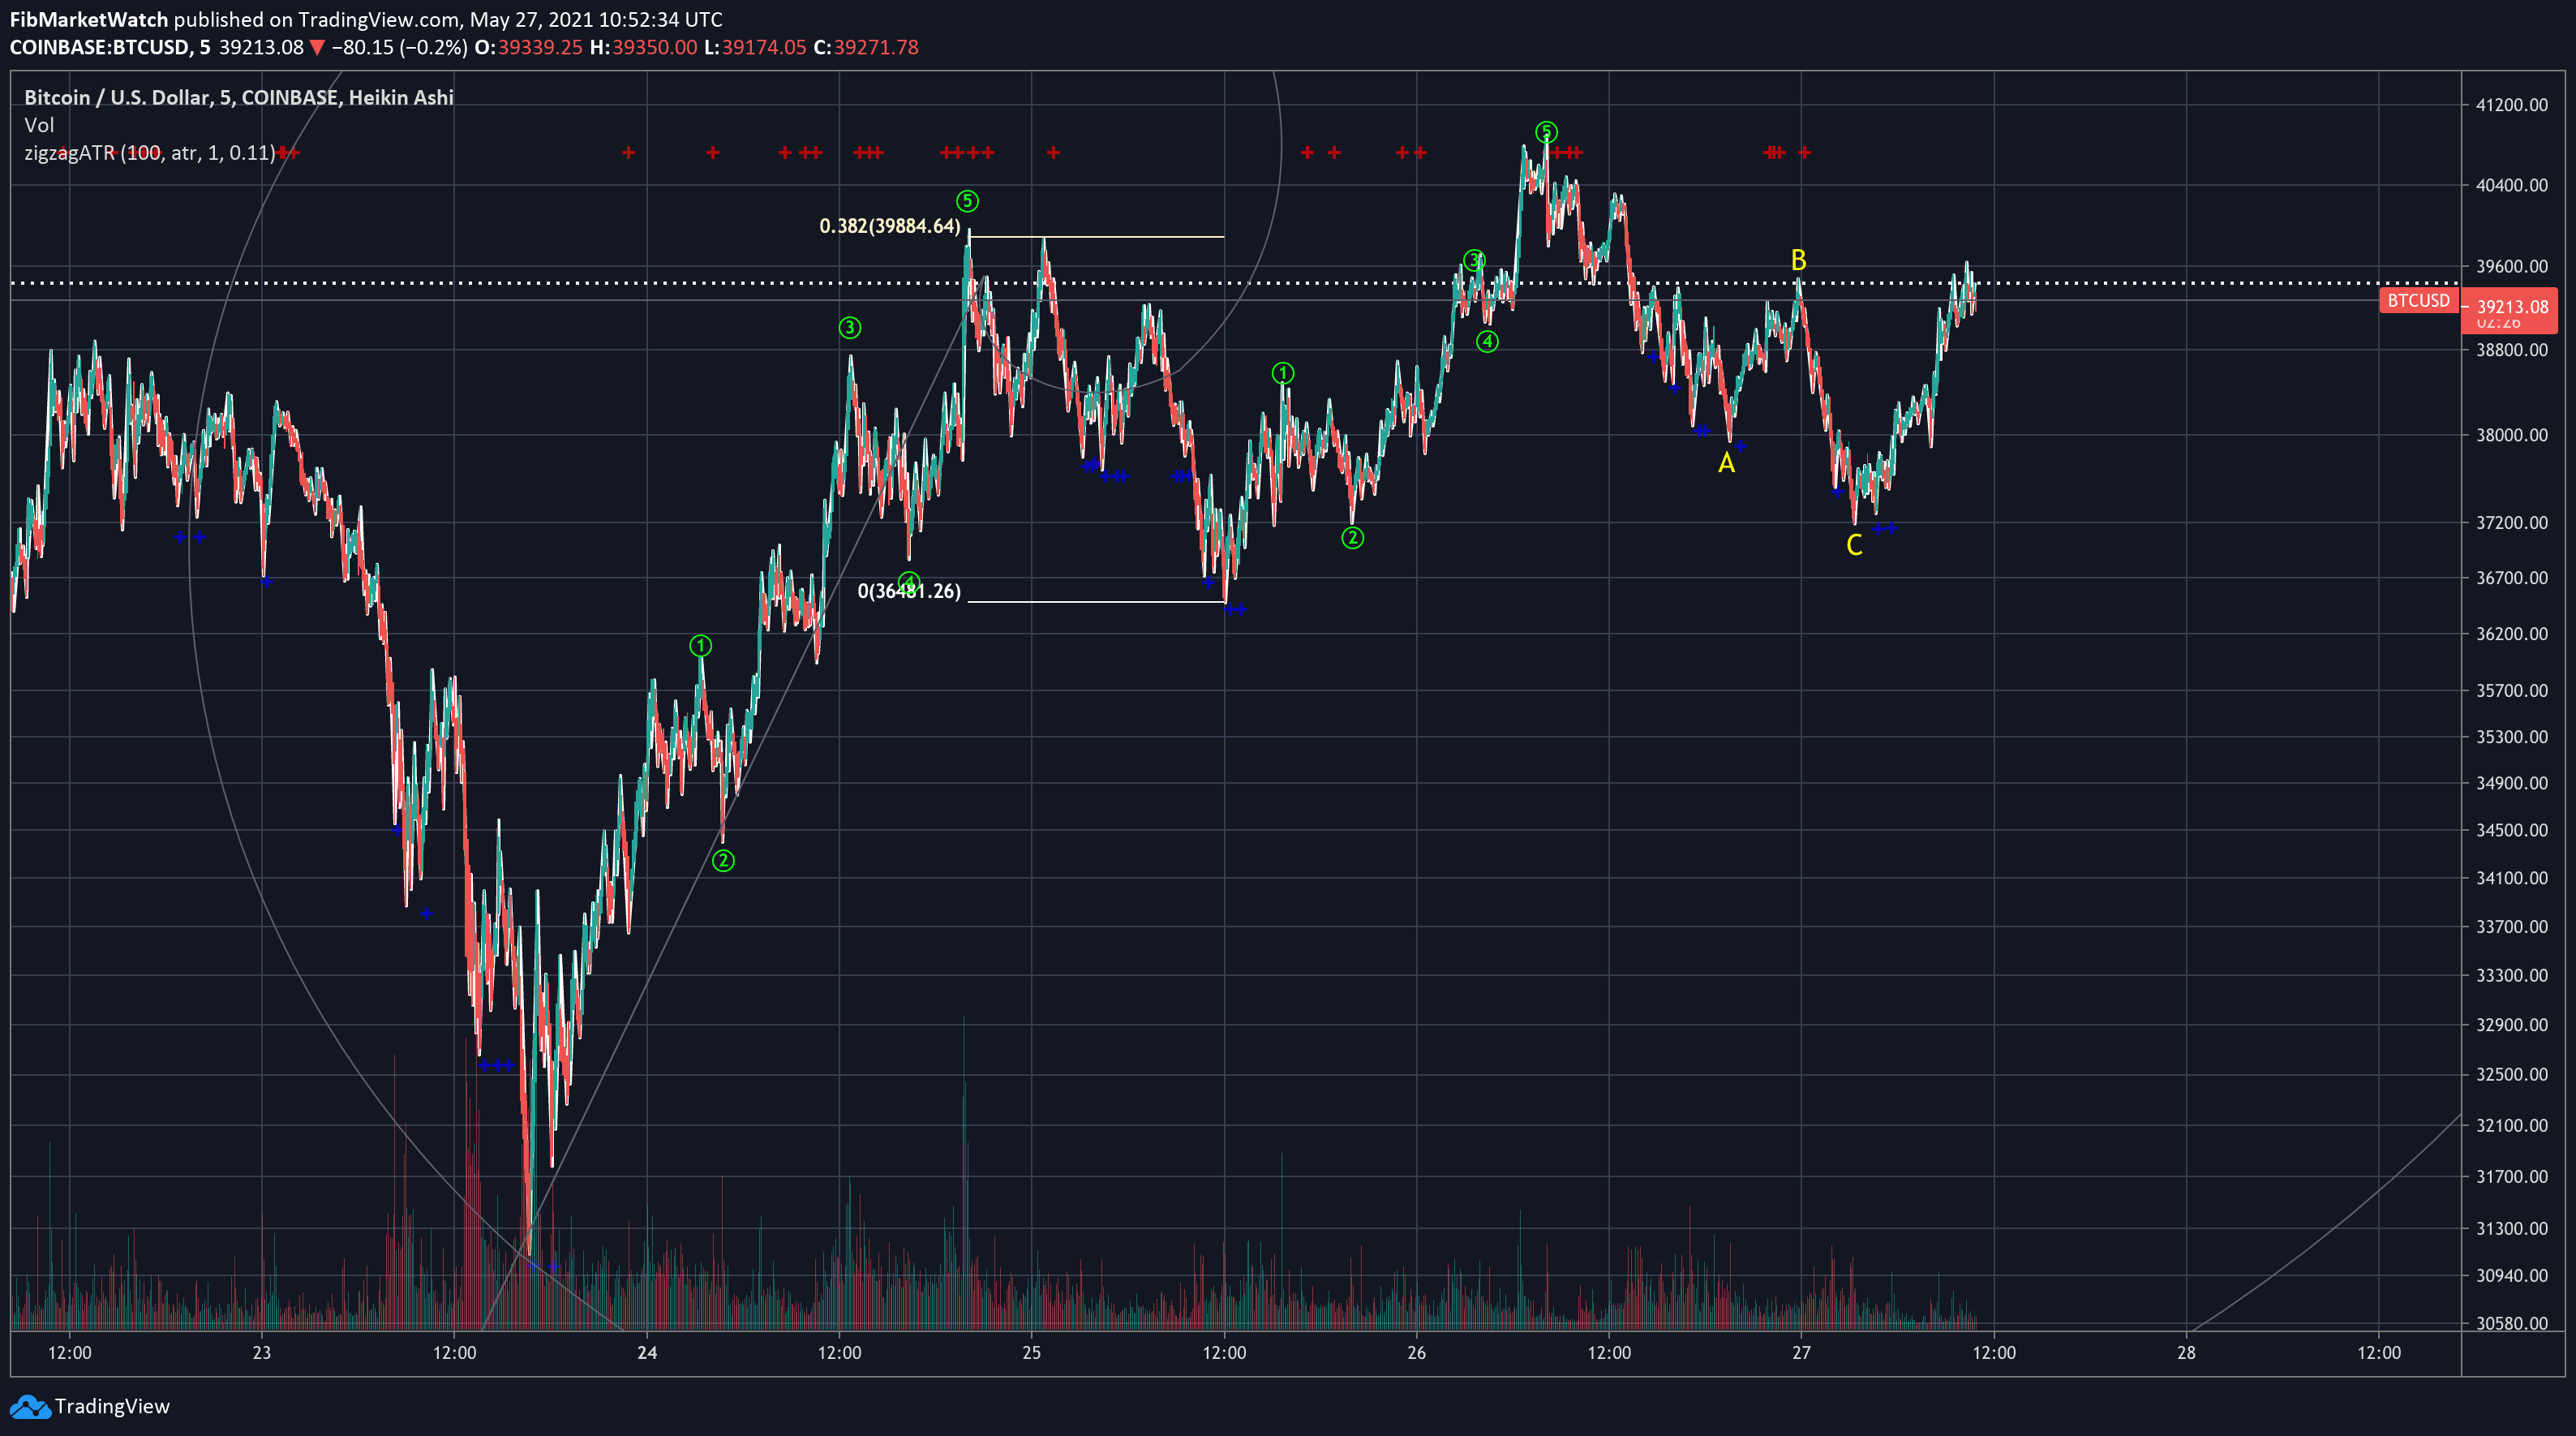Click date 23 on the time axis

262,1353
